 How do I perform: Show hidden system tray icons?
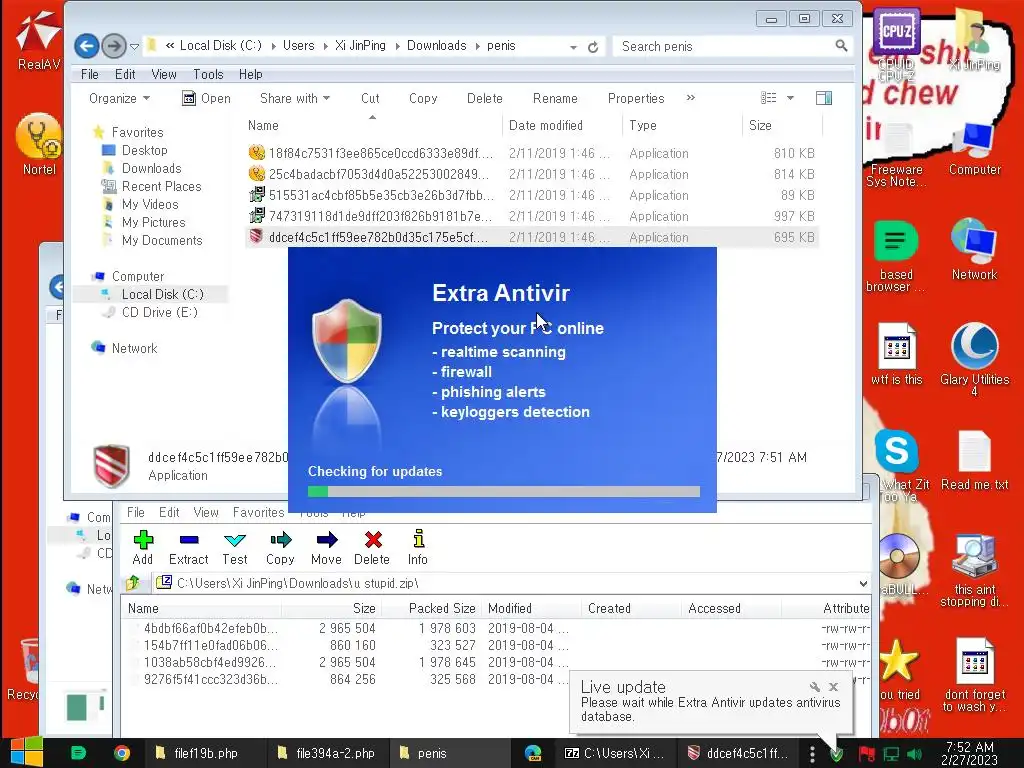(812, 754)
